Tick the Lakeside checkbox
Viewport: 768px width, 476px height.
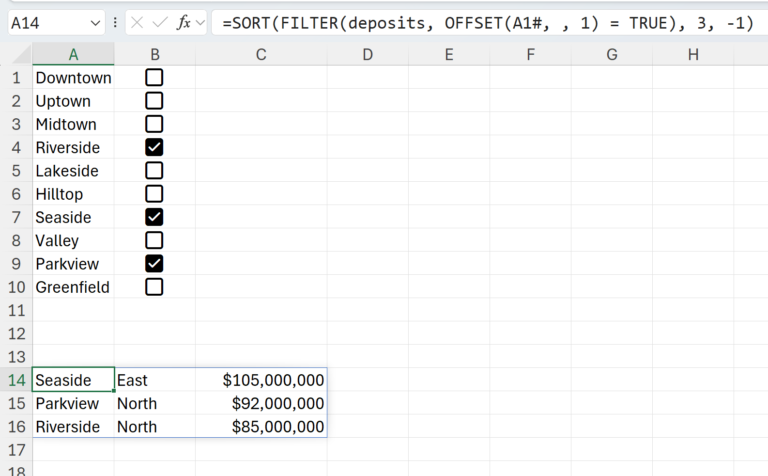[x=154, y=170]
